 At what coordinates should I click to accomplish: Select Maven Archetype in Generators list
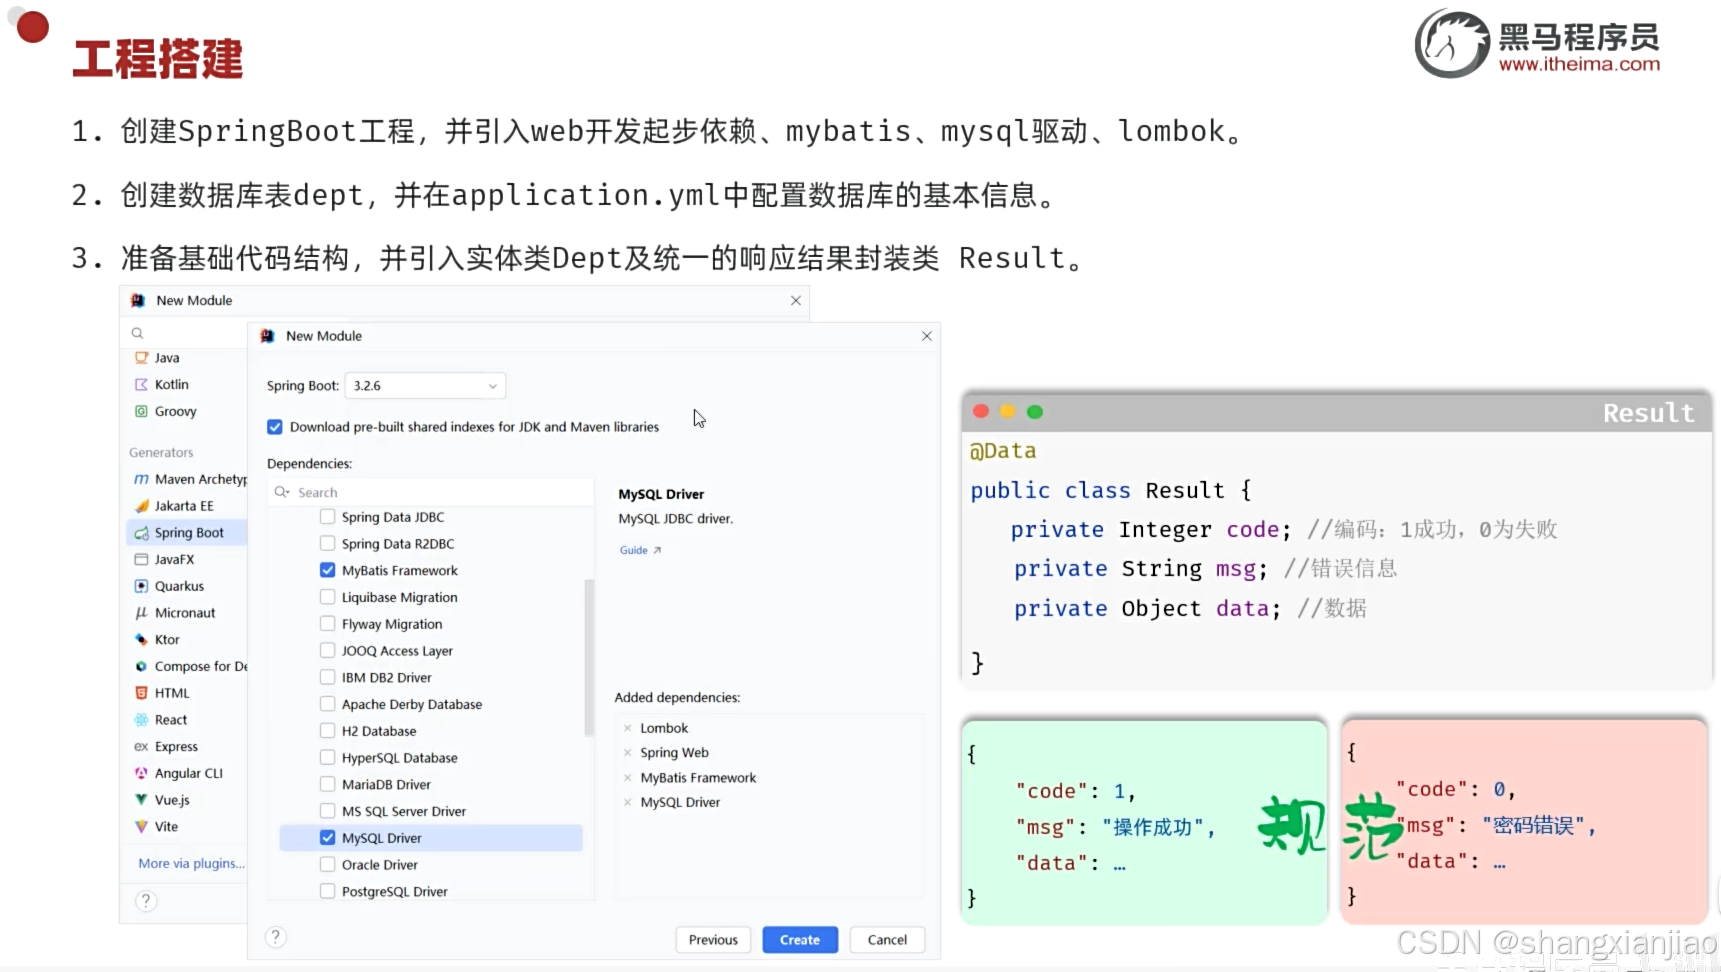click(x=187, y=479)
